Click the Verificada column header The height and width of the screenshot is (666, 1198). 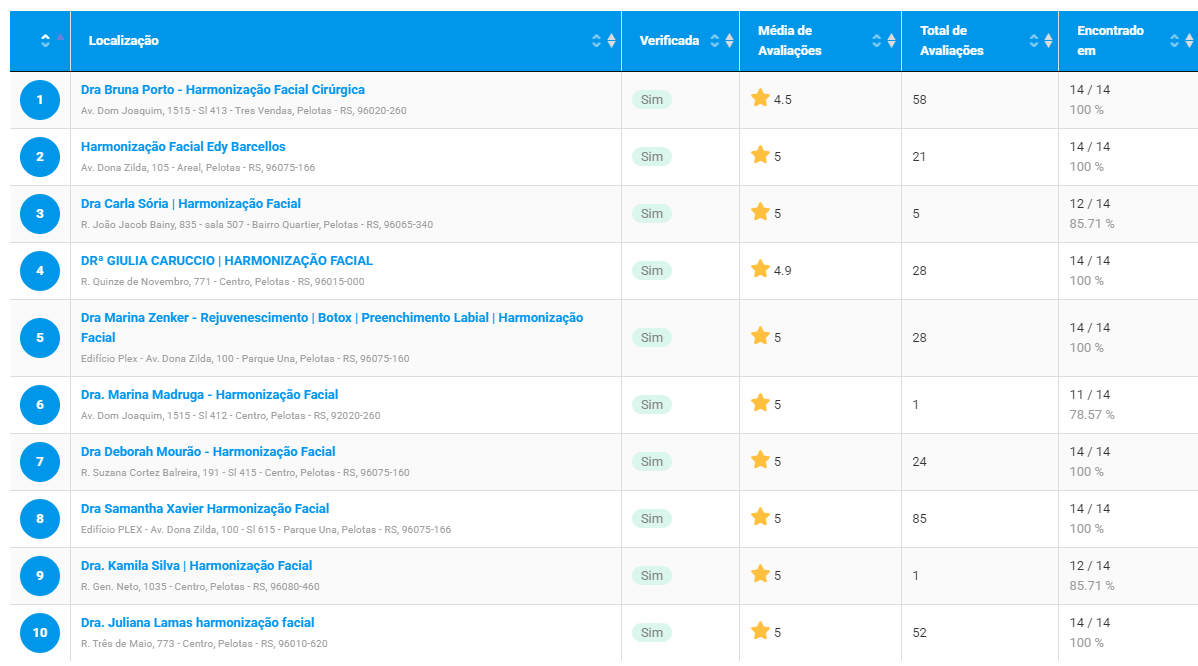click(x=669, y=40)
